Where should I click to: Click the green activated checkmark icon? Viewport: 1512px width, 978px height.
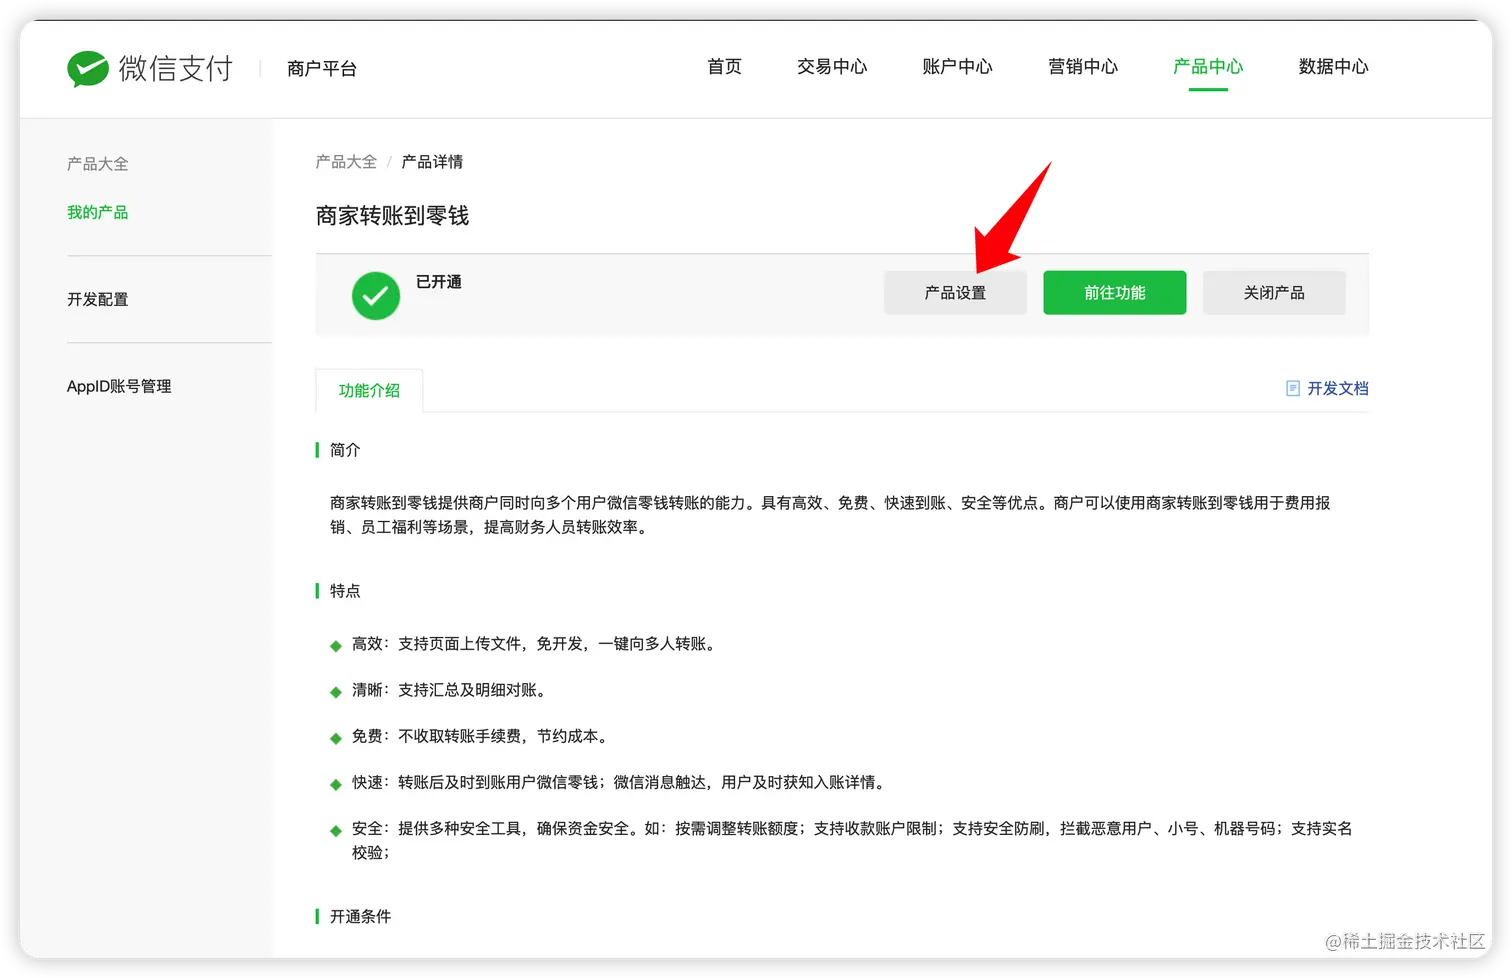376,296
